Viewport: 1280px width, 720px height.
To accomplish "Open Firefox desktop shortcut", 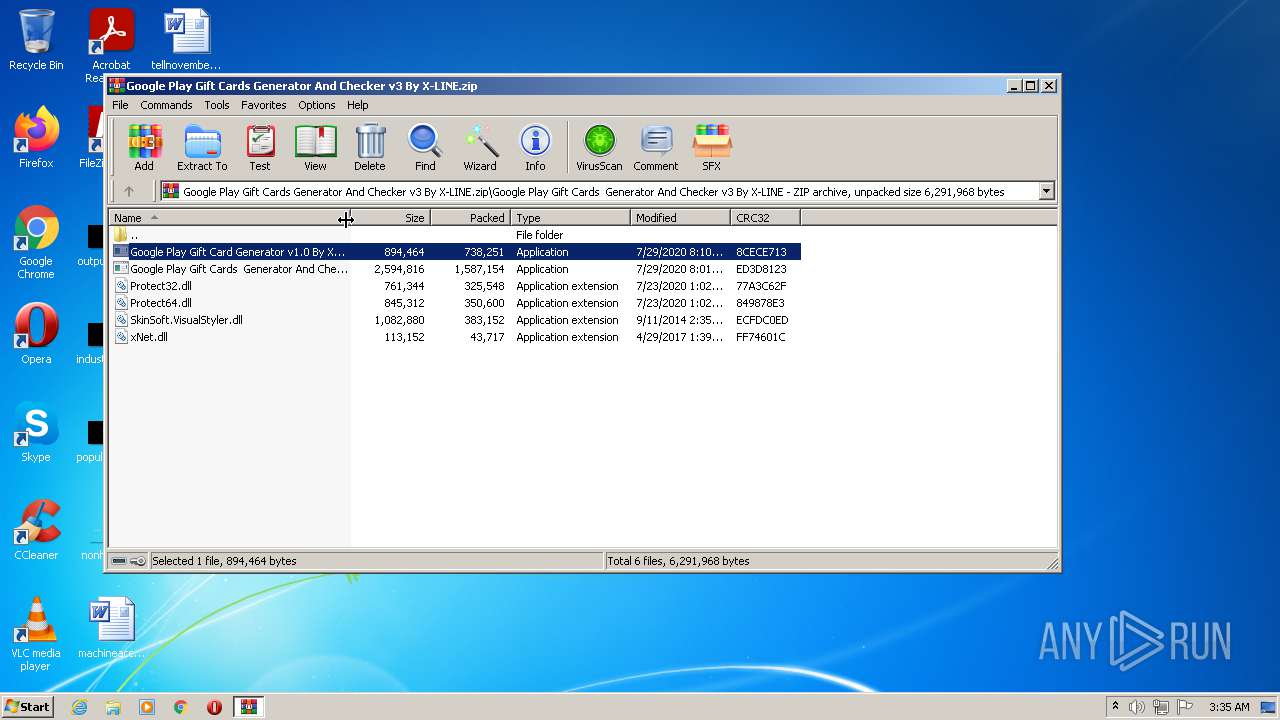I will click(x=36, y=138).
